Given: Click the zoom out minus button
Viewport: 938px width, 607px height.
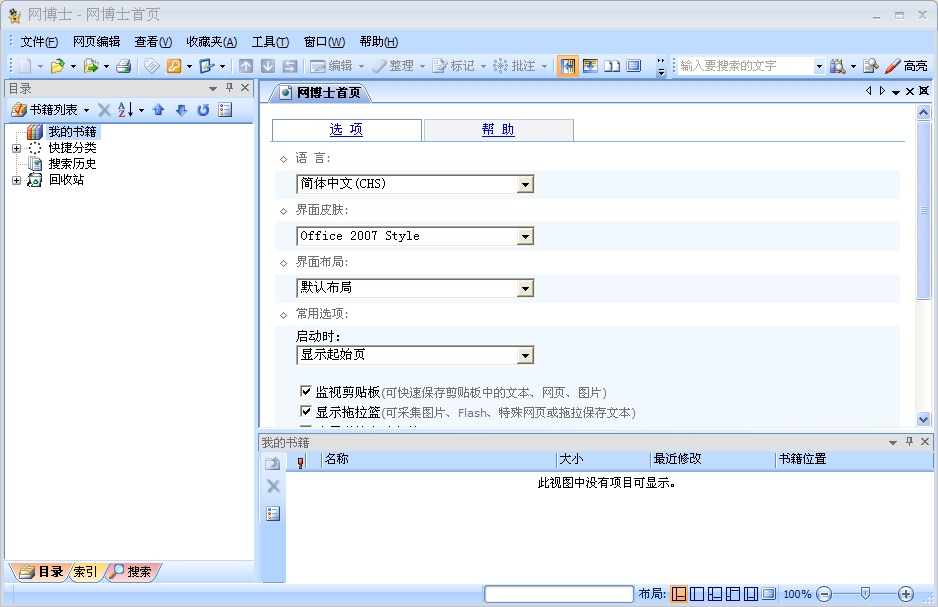Looking at the screenshot, I should pyautogui.click(x=824, y=594).
